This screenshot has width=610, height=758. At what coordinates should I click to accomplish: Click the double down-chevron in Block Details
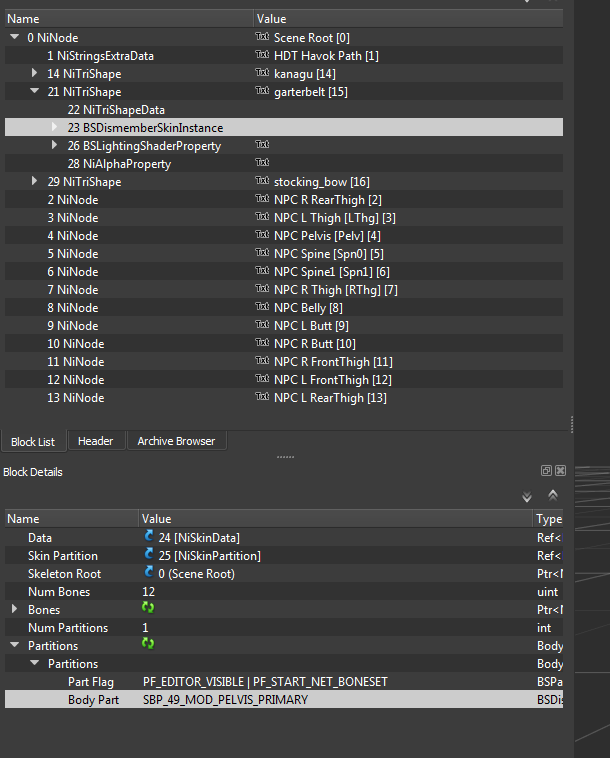click(527, 496)
